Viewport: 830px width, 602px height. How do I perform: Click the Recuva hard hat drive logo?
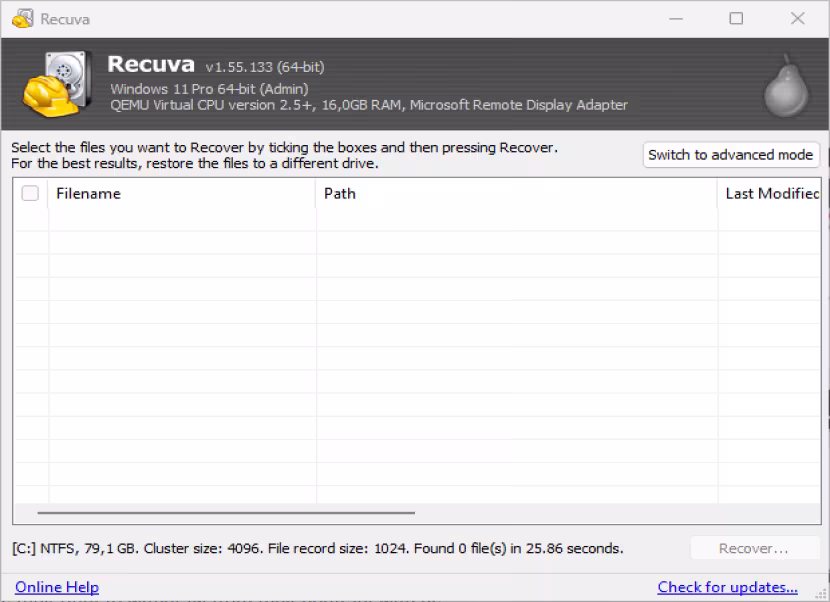click(57, 84)
